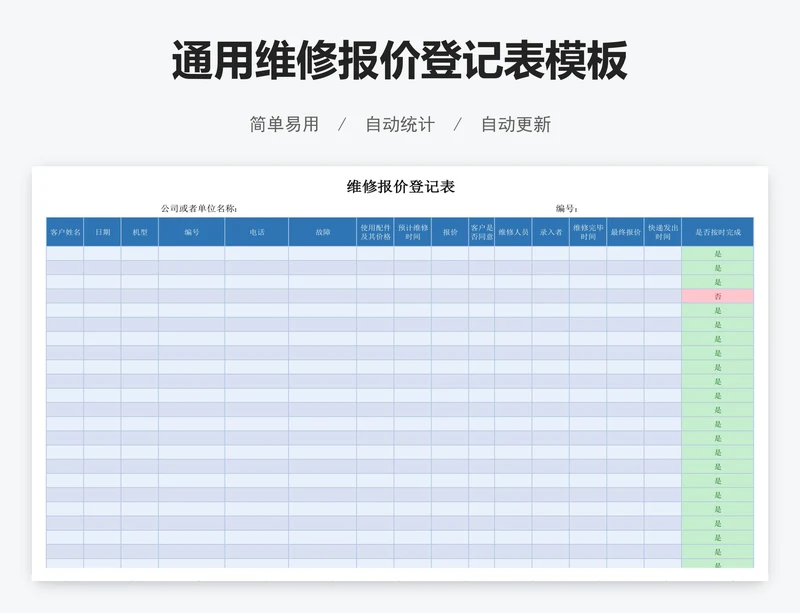Click the 客户是否同意 header cell
Viewport: 800px width, 613px height.
(x=482, y=232)
